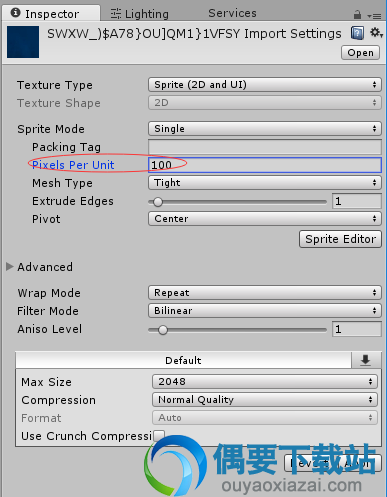Open the disabled Texture Shape dropdown
The image size is (387, 497).
(265, 103)
